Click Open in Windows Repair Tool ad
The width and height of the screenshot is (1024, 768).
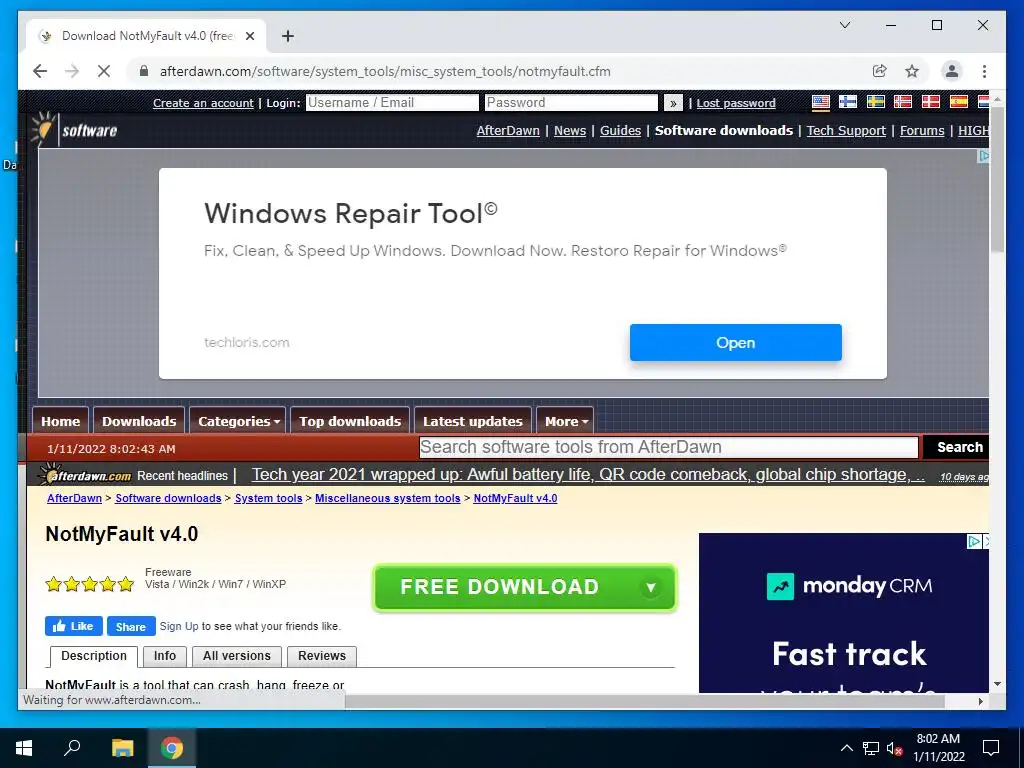[735, 342]
